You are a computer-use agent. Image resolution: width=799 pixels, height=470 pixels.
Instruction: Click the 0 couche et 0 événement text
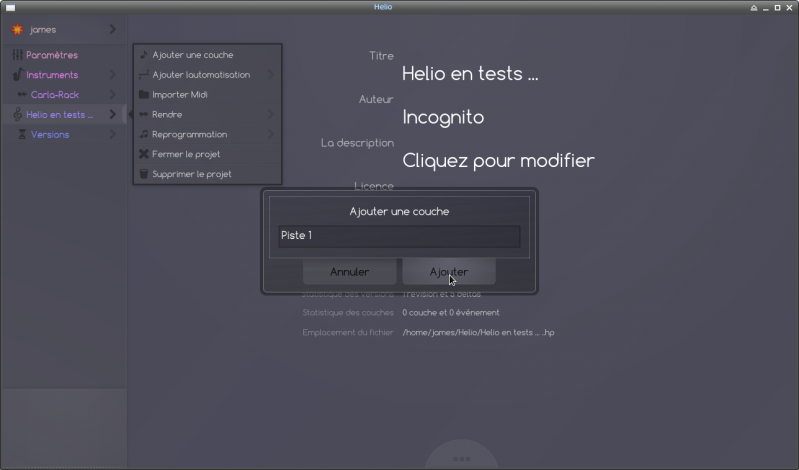coord(450,312)
